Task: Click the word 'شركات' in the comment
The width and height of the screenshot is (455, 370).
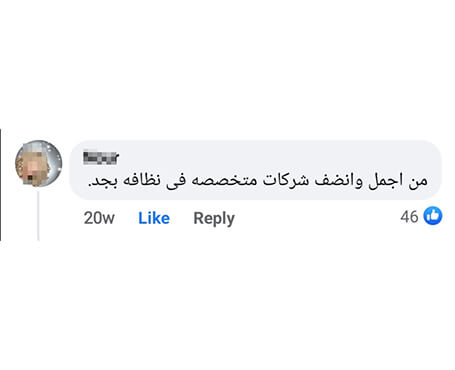Action: click(x=286, y=180)
